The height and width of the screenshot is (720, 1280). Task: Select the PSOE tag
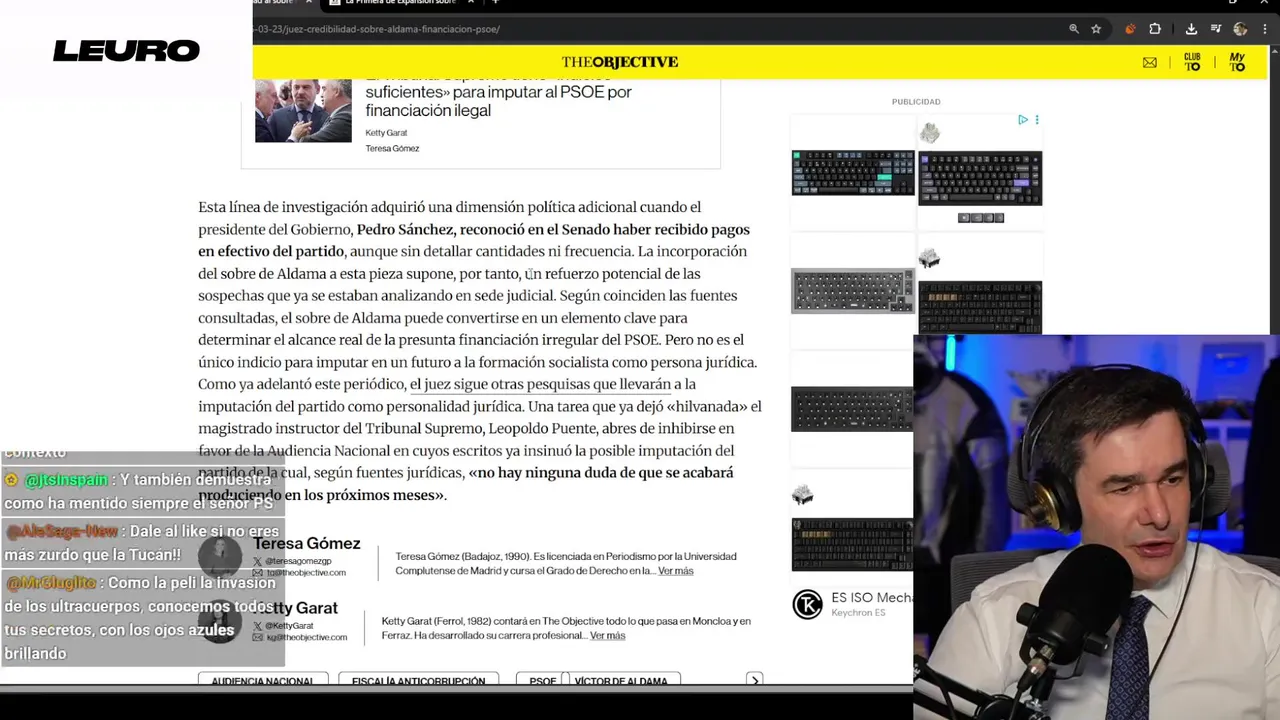[x=542, y=680]
